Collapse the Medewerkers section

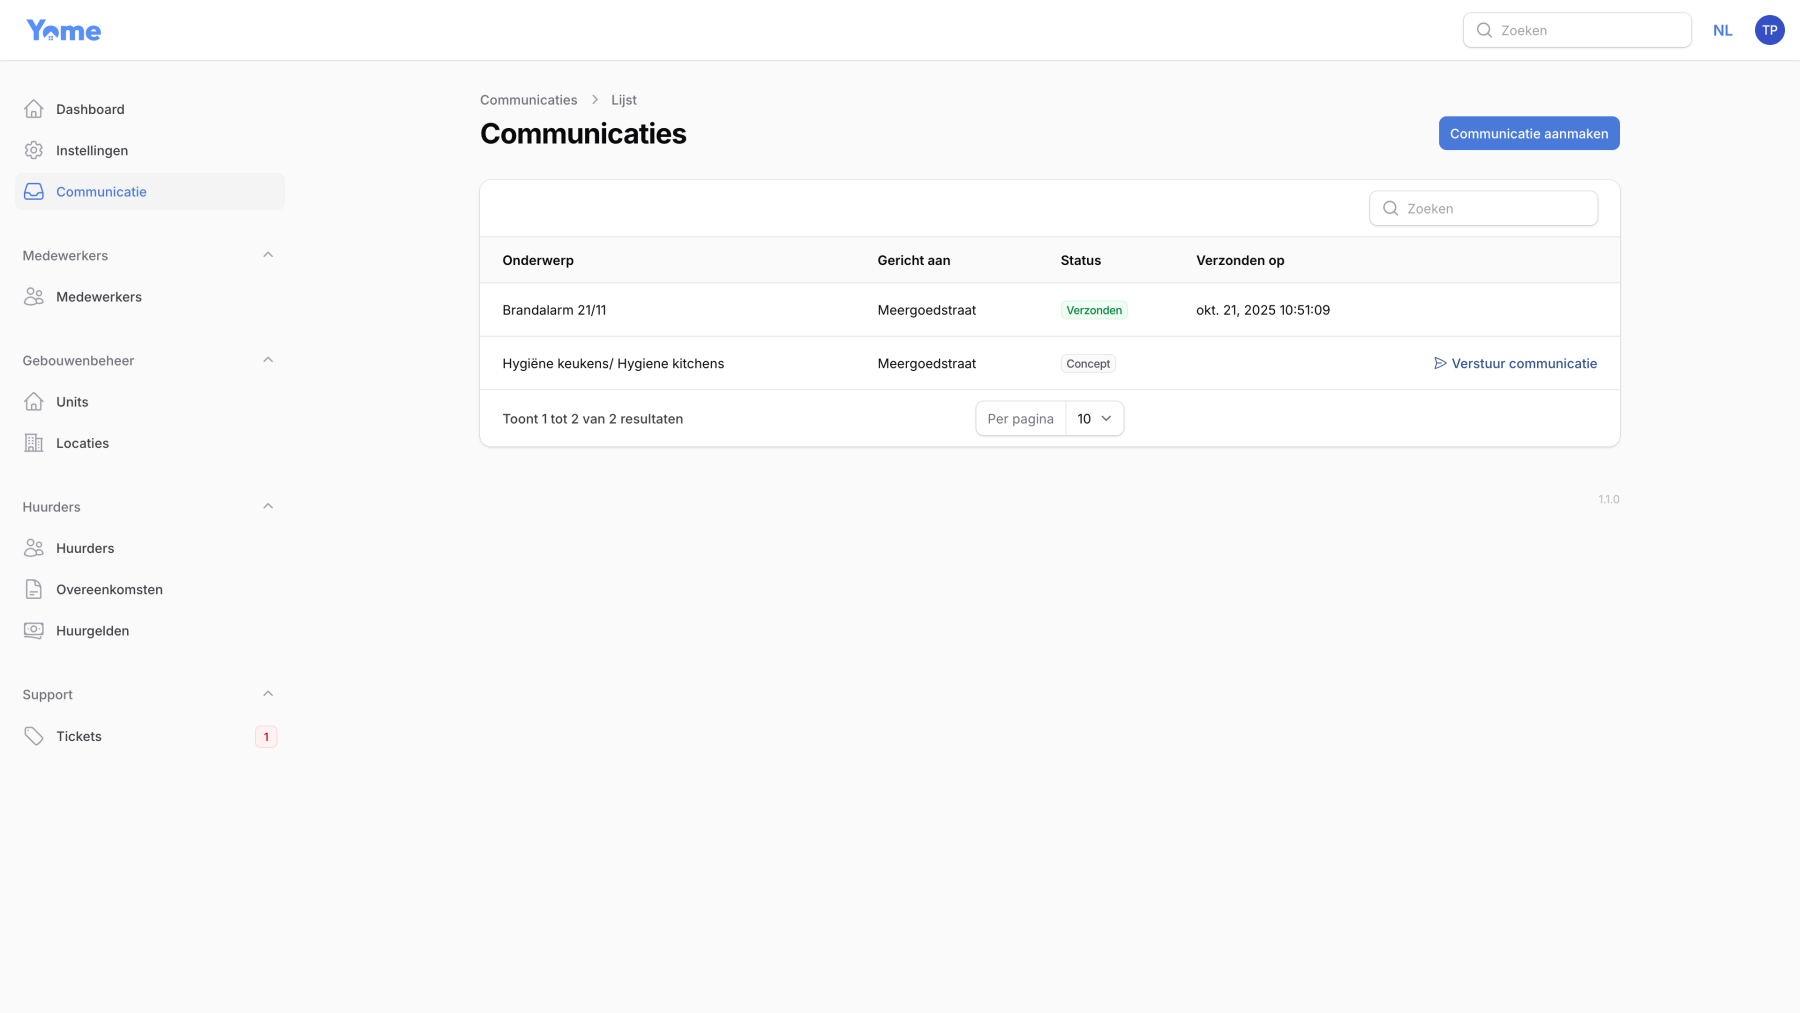[x=267, y=254]
